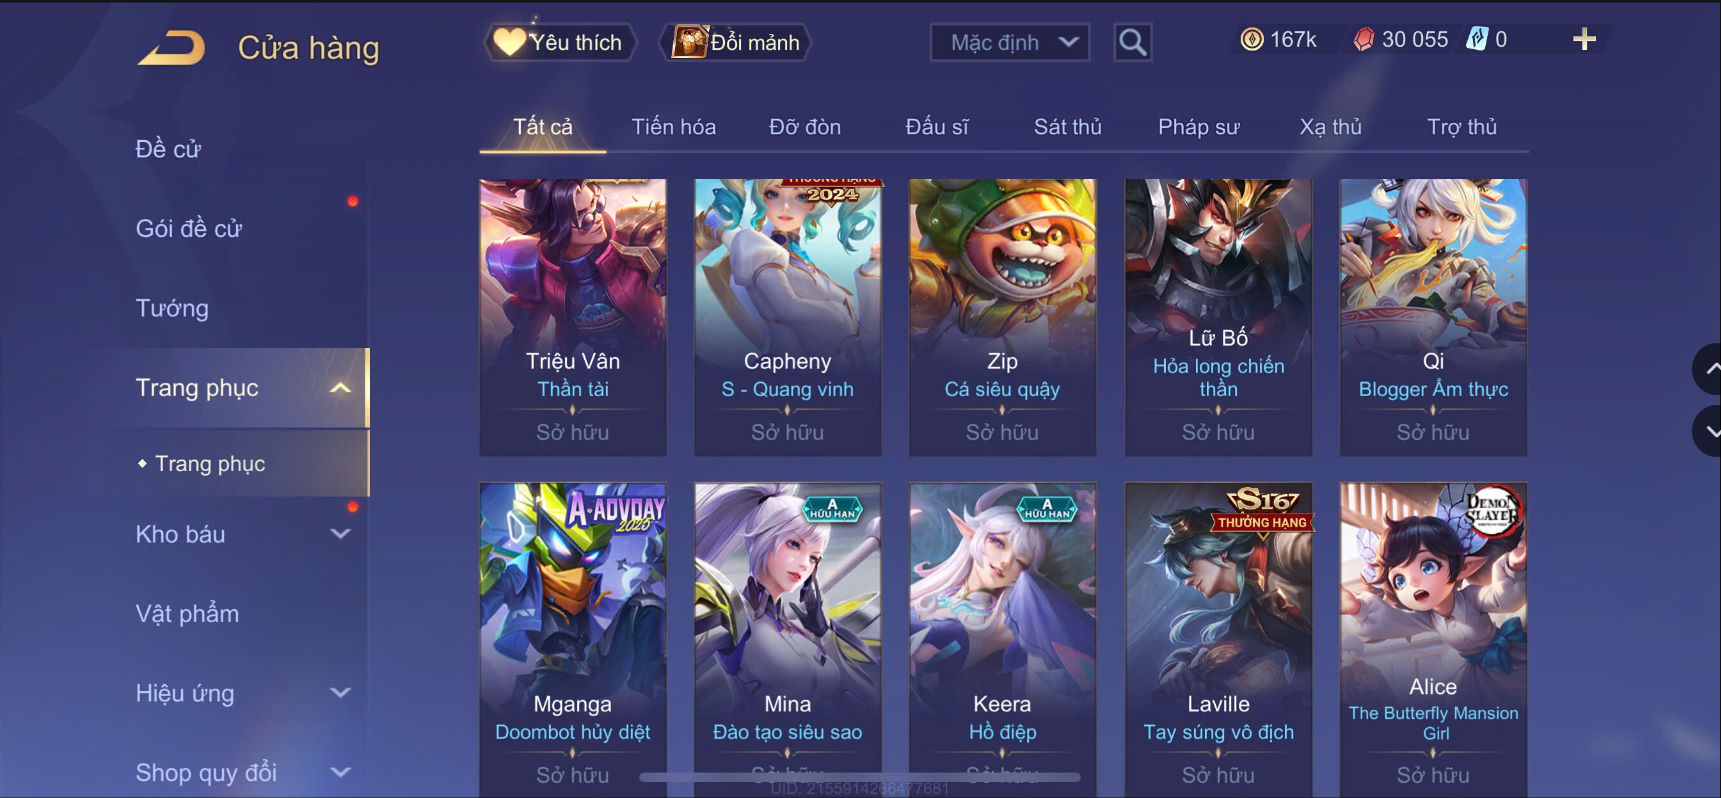The width and height of the screenshot is (1721, 798).
Task: Switch to the Pháp sư tab
Action: [1198, 127]
